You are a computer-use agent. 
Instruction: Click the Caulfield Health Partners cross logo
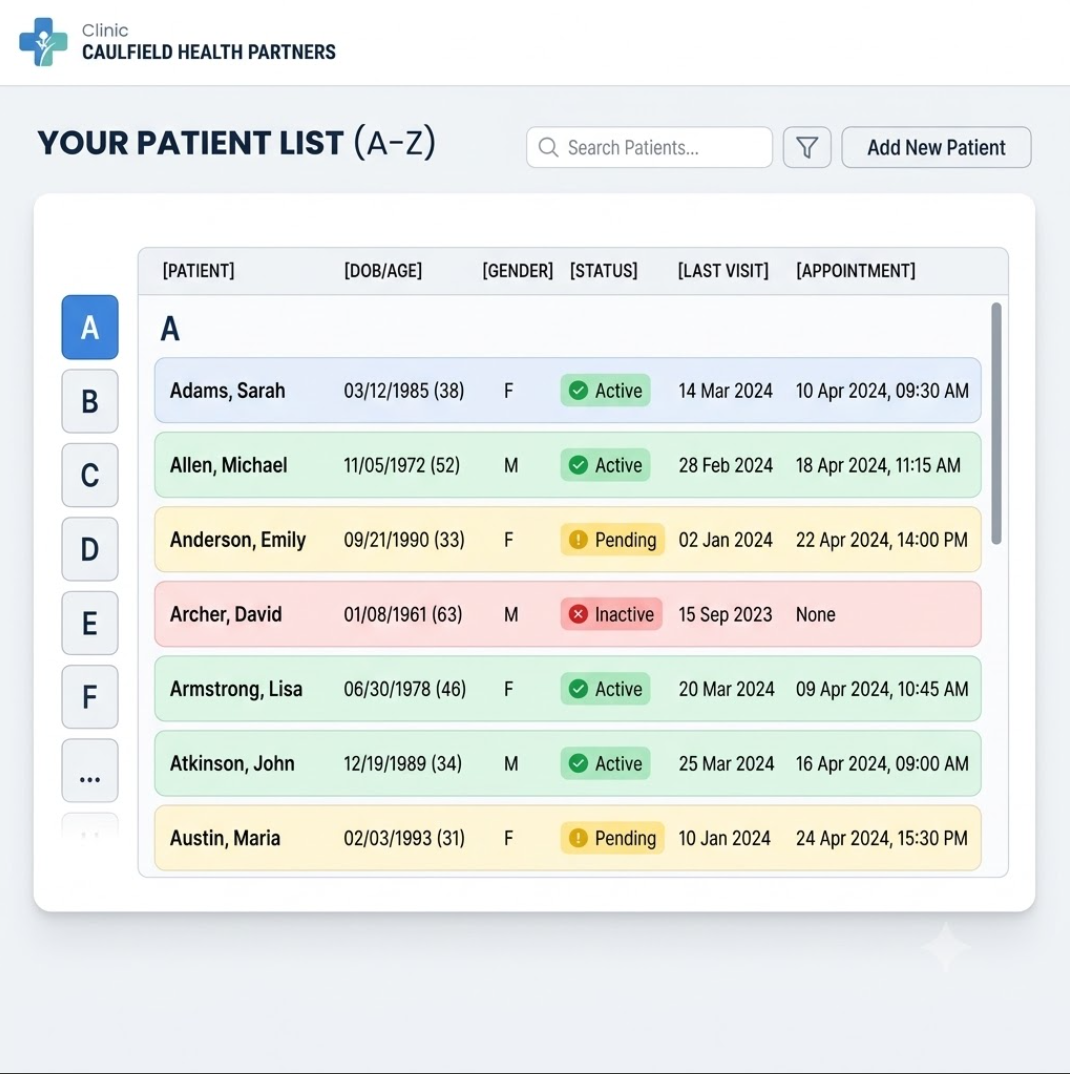pyautogui.click(x=43, y=42)
